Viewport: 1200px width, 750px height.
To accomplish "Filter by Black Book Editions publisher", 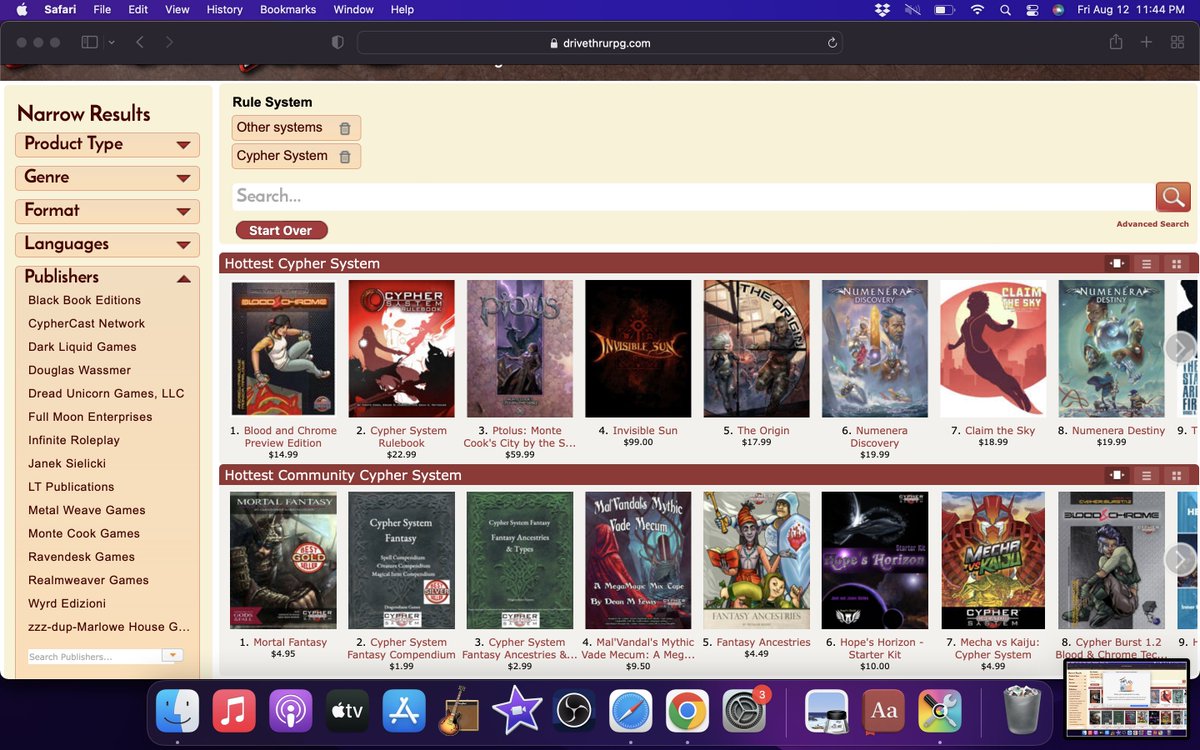I will click(x=84, y=301).
